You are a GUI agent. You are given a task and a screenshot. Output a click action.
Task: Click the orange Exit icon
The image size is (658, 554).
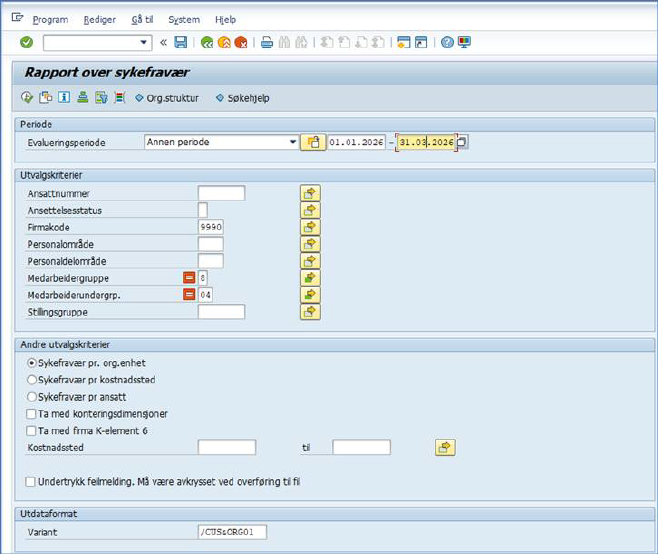point(224,42)
